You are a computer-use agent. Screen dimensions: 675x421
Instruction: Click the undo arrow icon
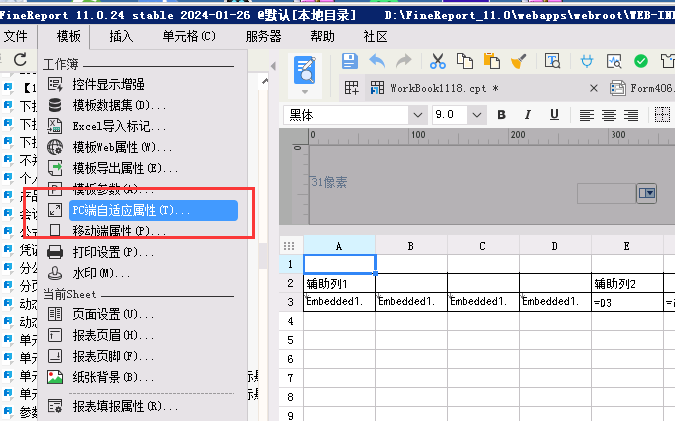click(377, 61)
